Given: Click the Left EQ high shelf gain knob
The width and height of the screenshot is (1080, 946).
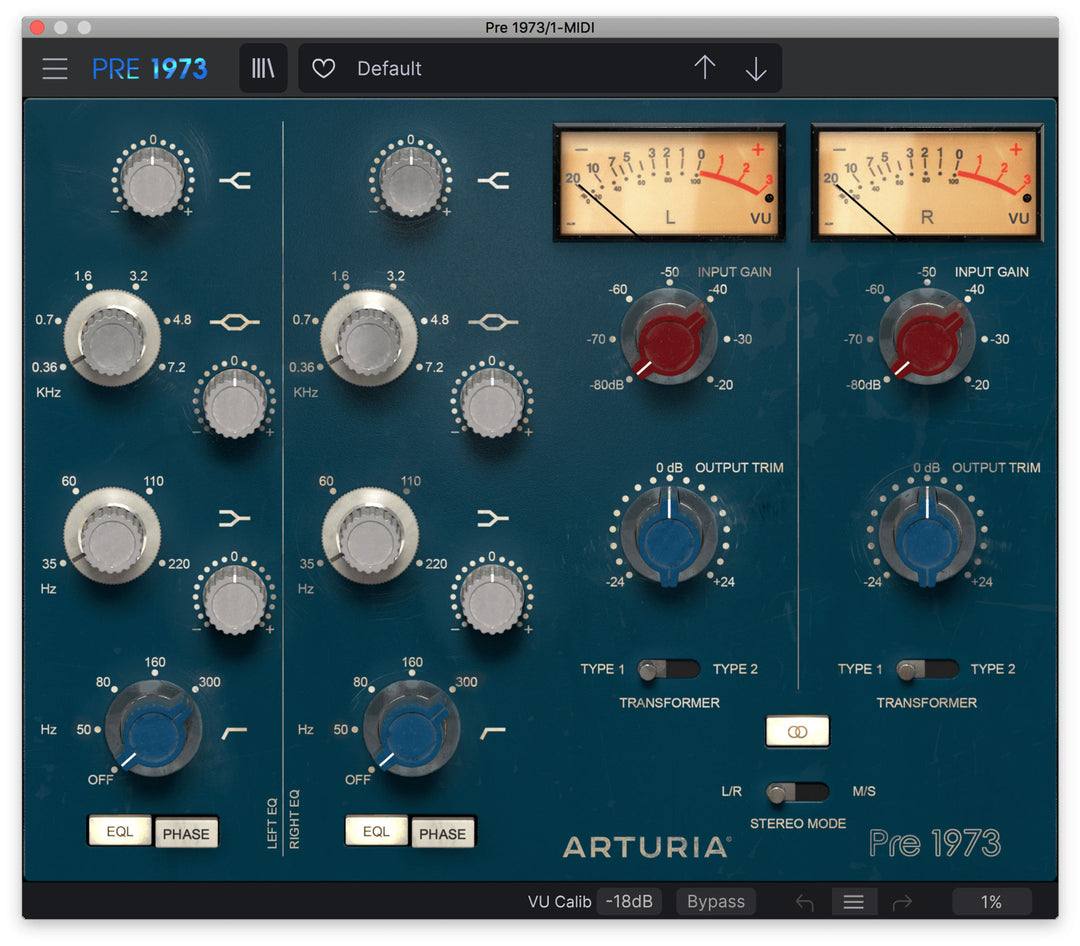Looking at the screenshot, I should tap(152, 181).
